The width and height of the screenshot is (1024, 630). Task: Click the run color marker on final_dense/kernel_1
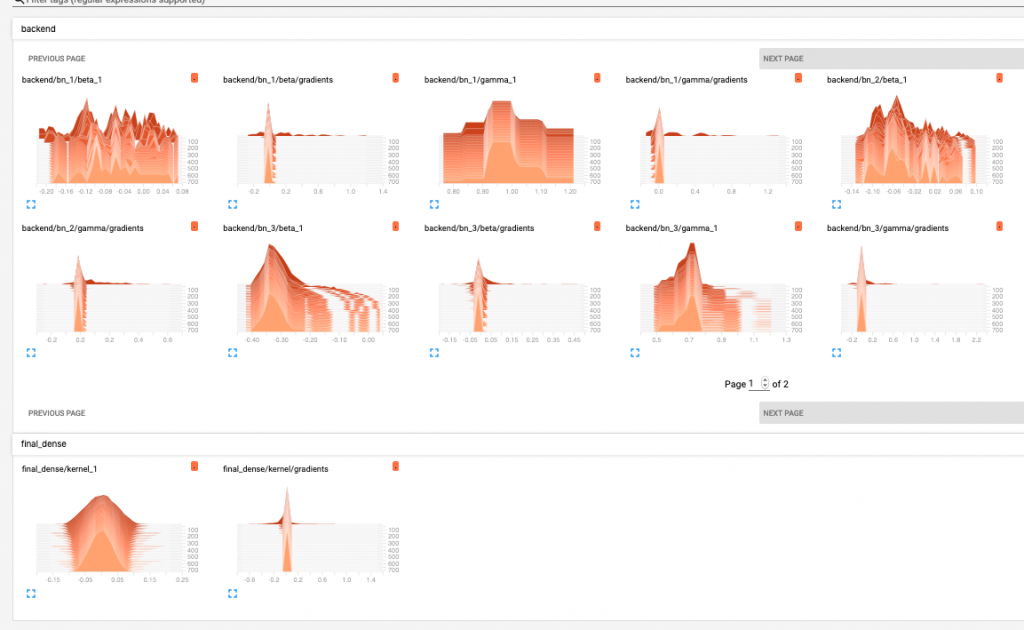pos(194,466)
